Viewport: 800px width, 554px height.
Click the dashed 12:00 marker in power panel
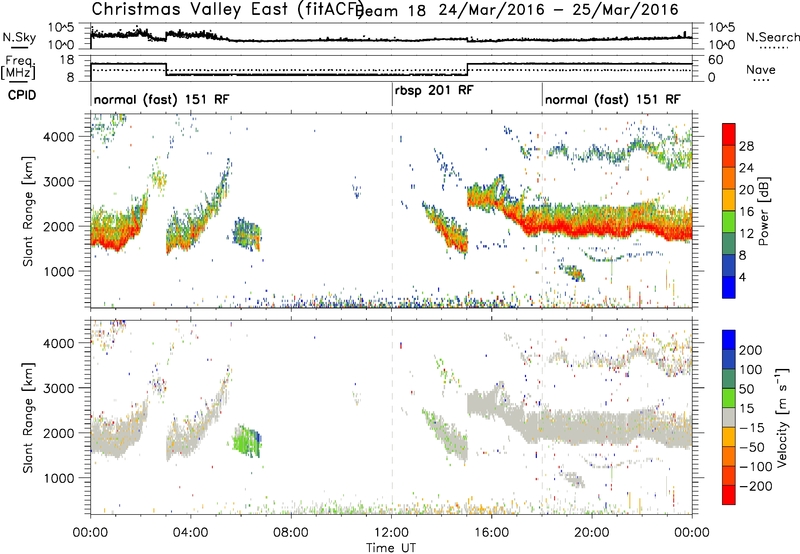[x=392, y=211]
